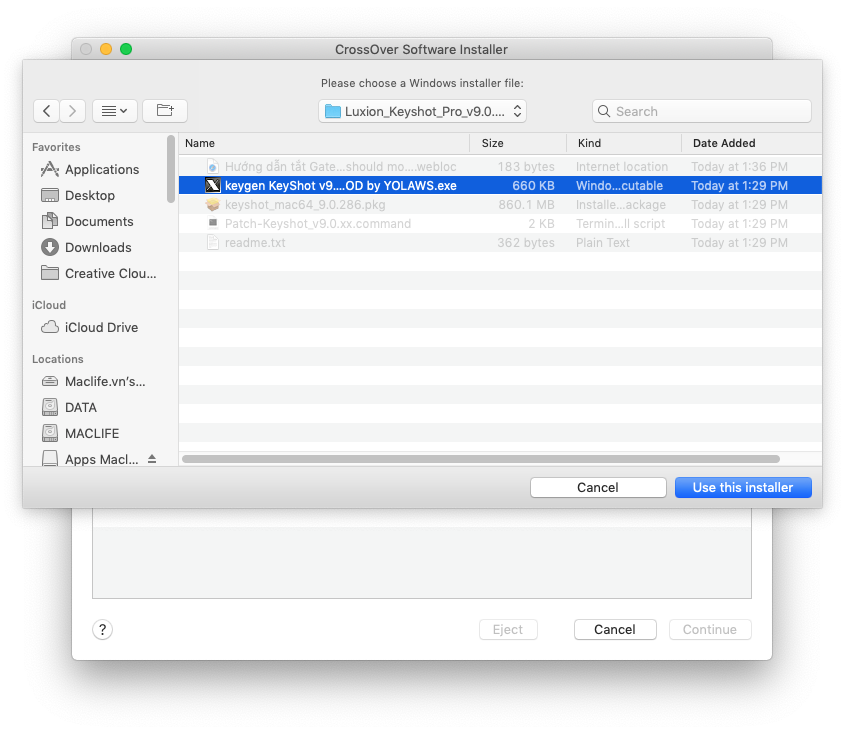The image size is (845, 734).
Task: Click the Search field
Action: tap(701, 111)
